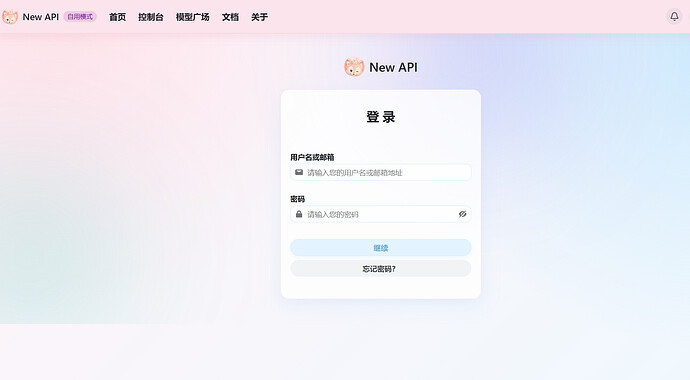Screen dimensions: 690x380
Task: Click the lock icon in password field
Action: (299, 214)
